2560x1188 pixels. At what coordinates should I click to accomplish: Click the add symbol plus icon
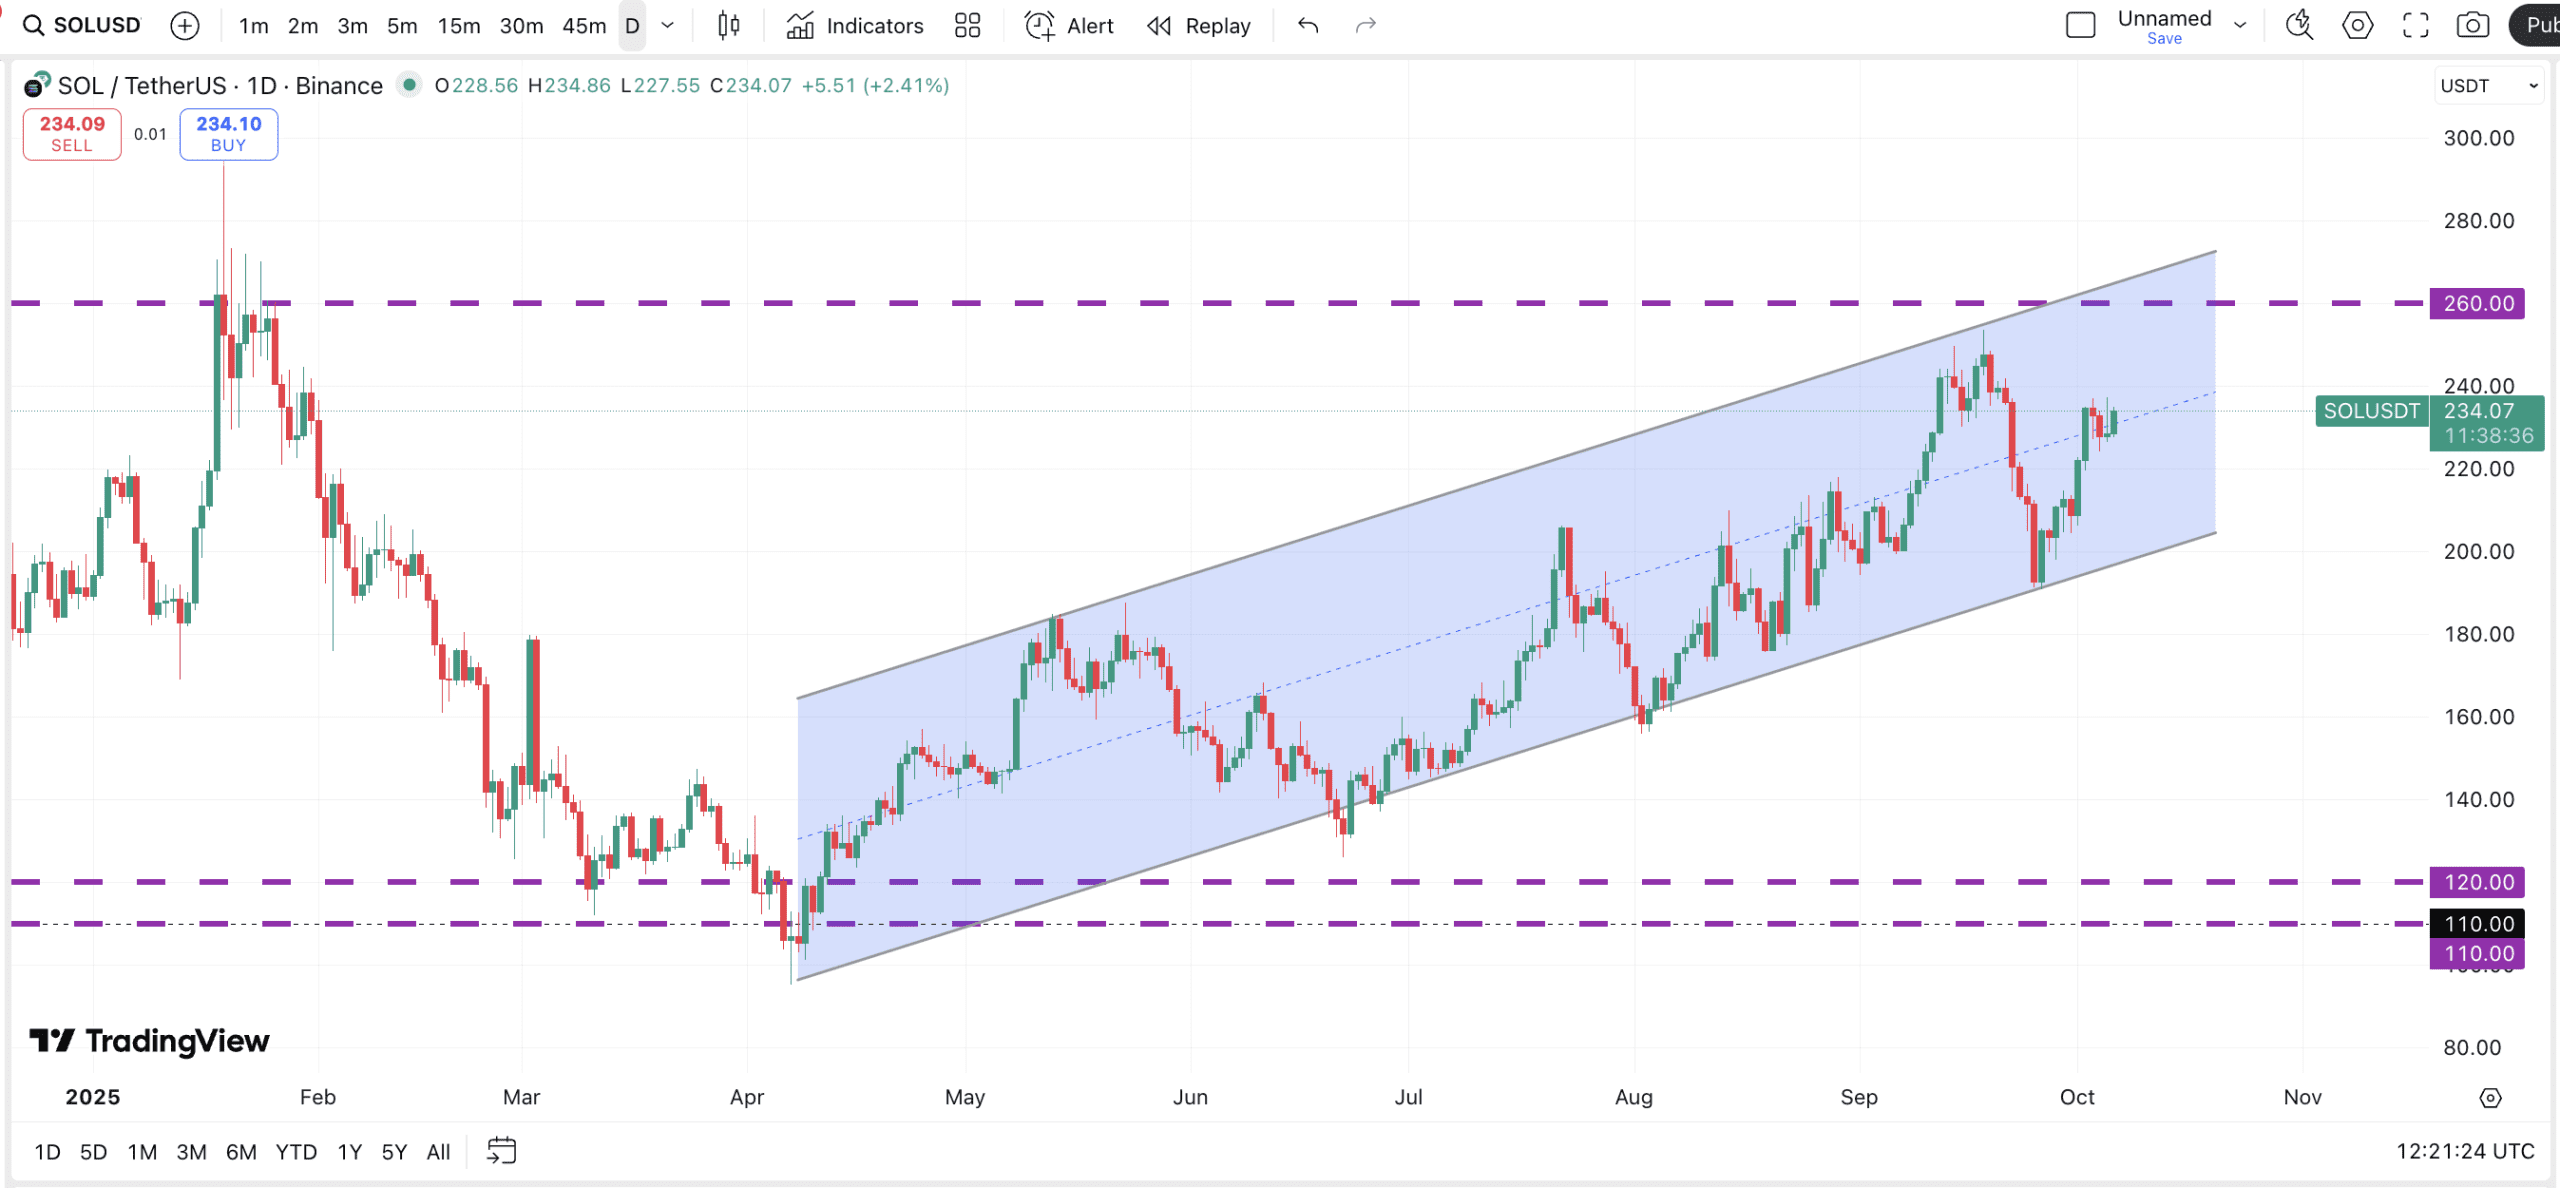coord(185,26)
